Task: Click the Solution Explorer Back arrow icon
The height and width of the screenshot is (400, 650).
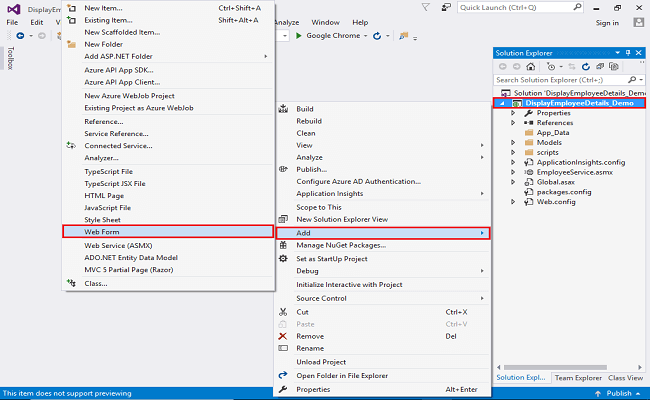Action: coord(503,66)
